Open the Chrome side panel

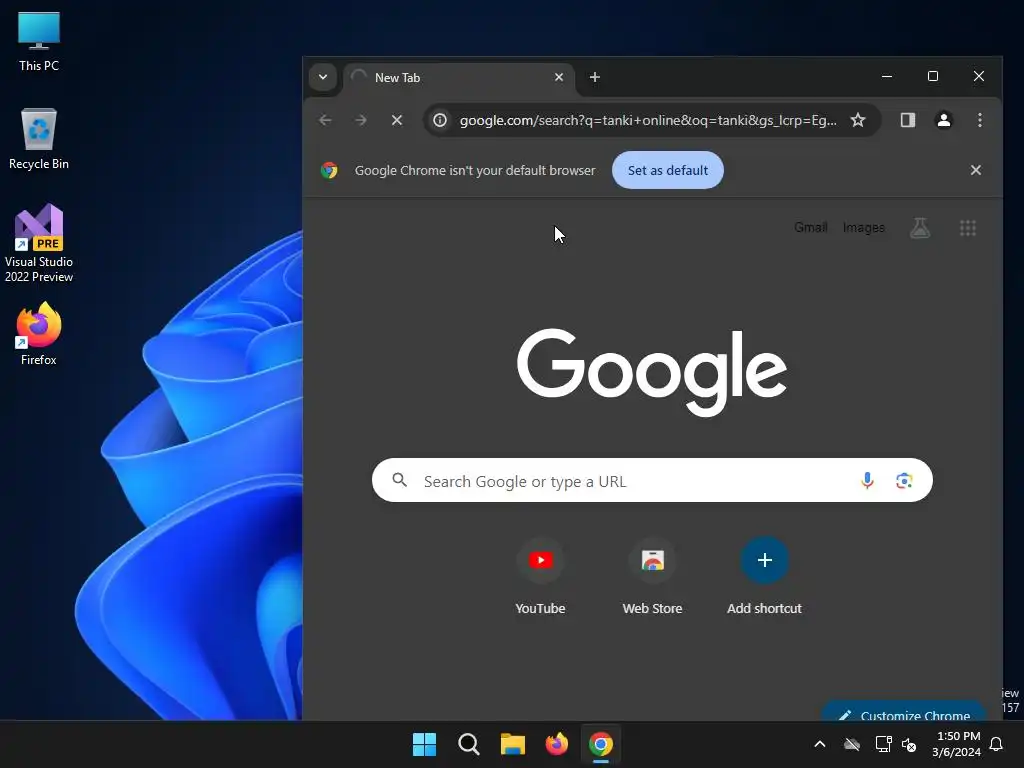tap(907, 120)
